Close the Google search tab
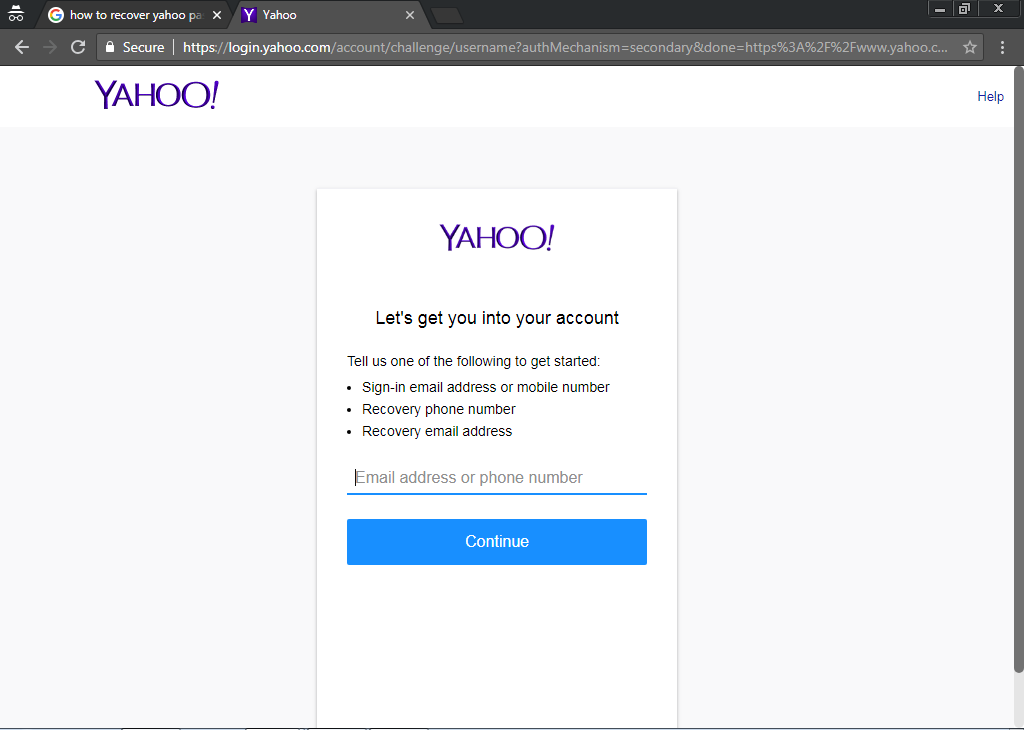Viewport: 1024px width, 730px height. click(x=217, y=15)
